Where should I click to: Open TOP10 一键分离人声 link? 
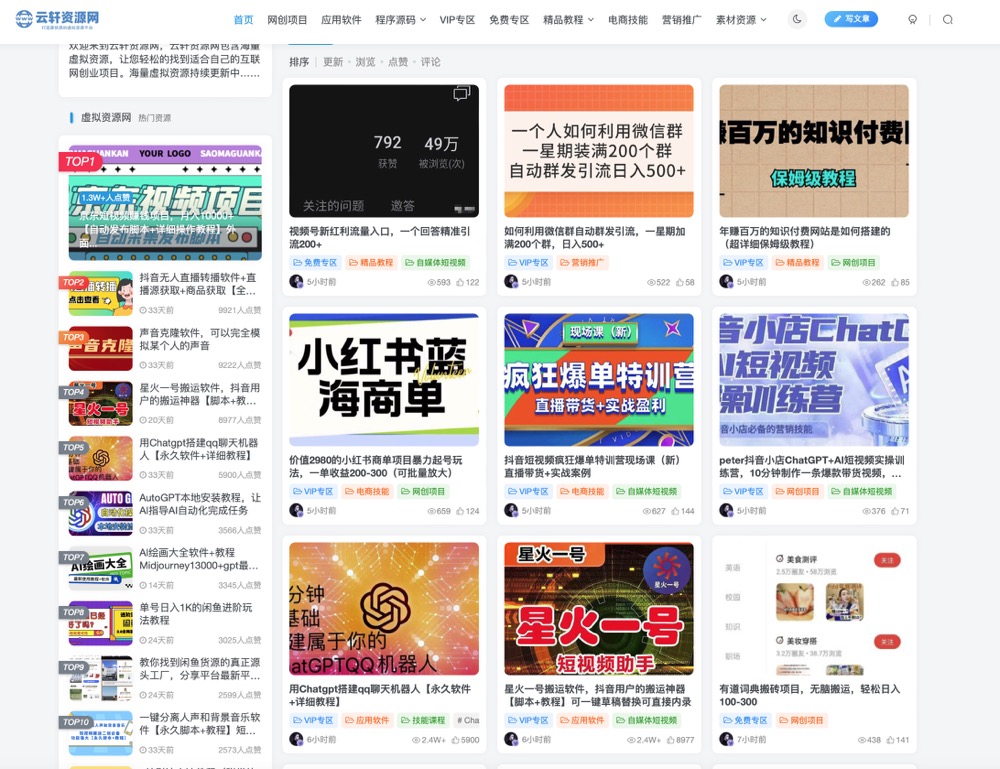pos(200,724)
